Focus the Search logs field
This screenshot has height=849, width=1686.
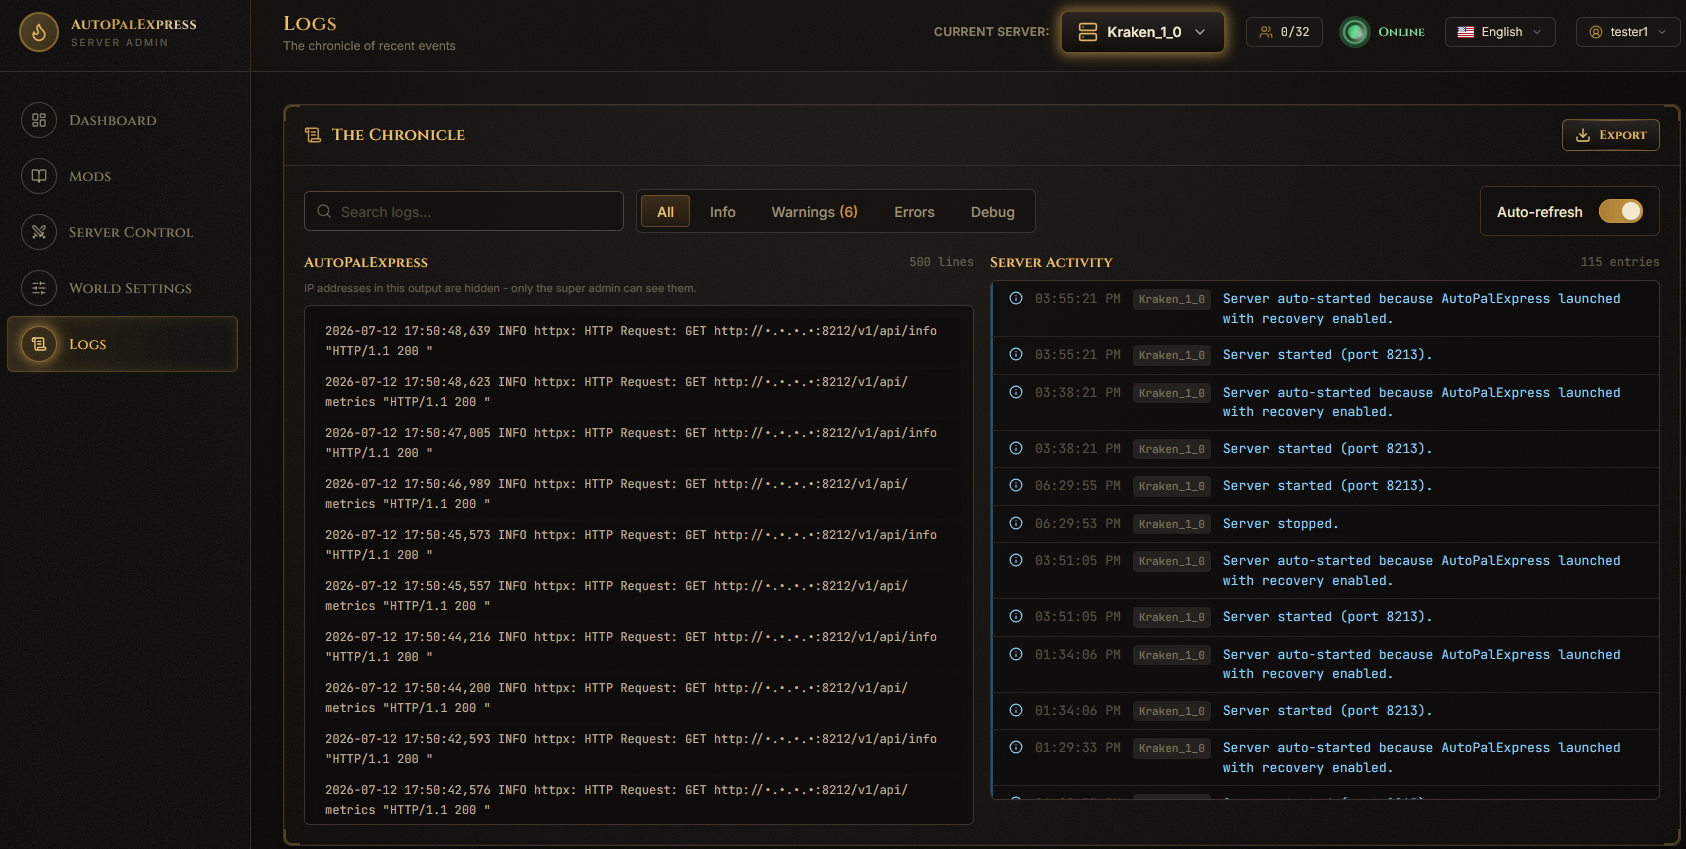tap(464, 211)
